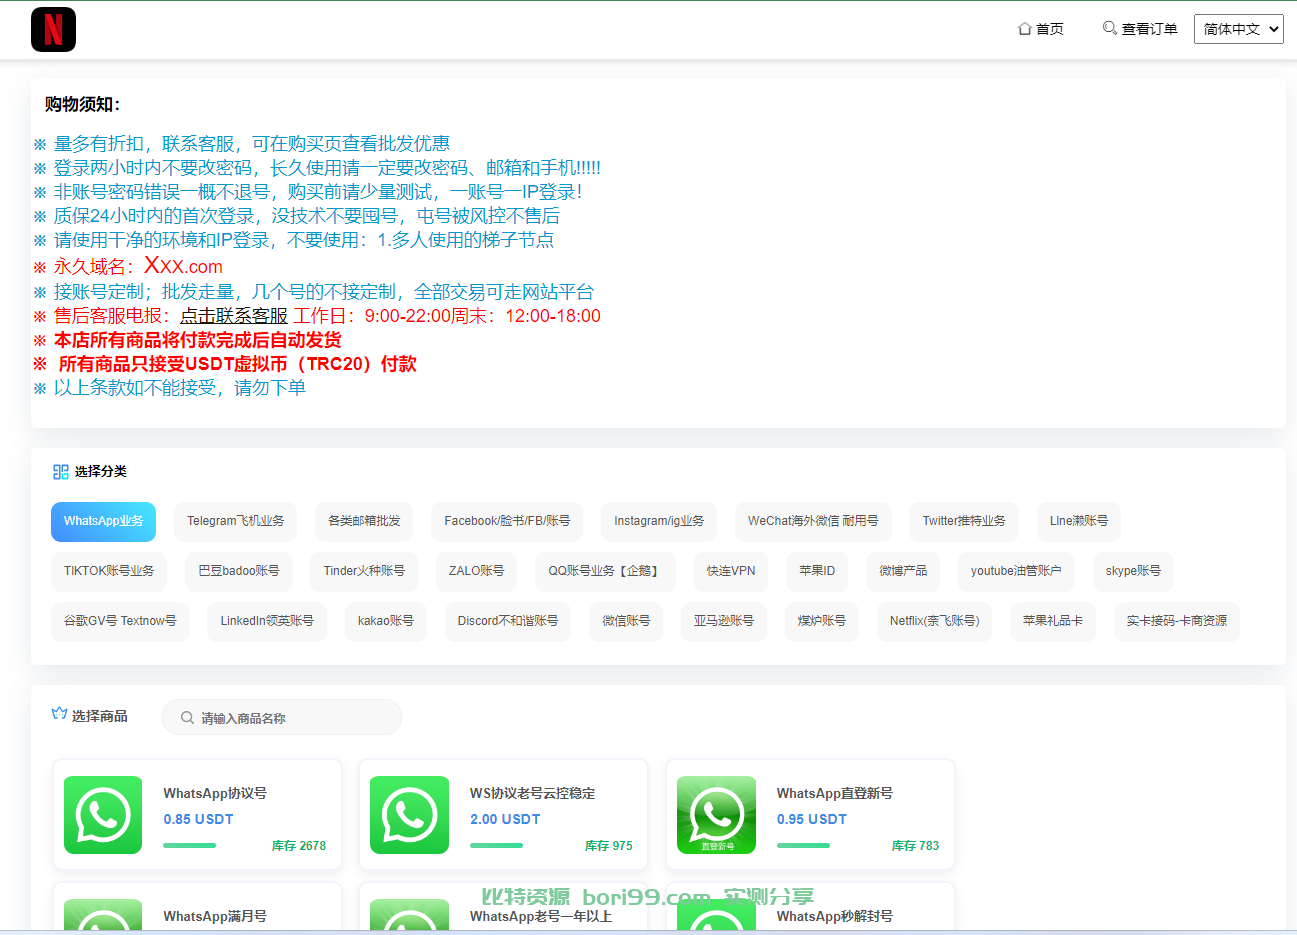Click 点击联系客服 support link
The width and height of the screenshot is (1297, 935).
234,316
